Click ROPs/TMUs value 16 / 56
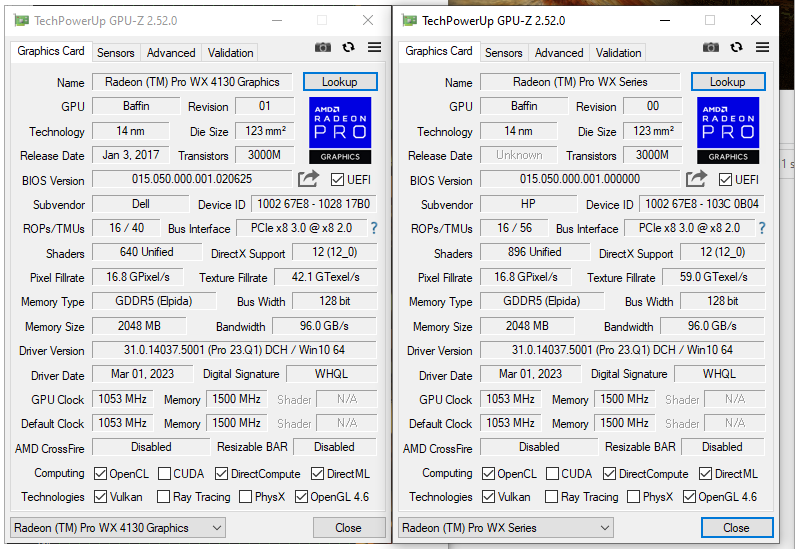The width and height of the screenshot is (795, 549). 514,228
